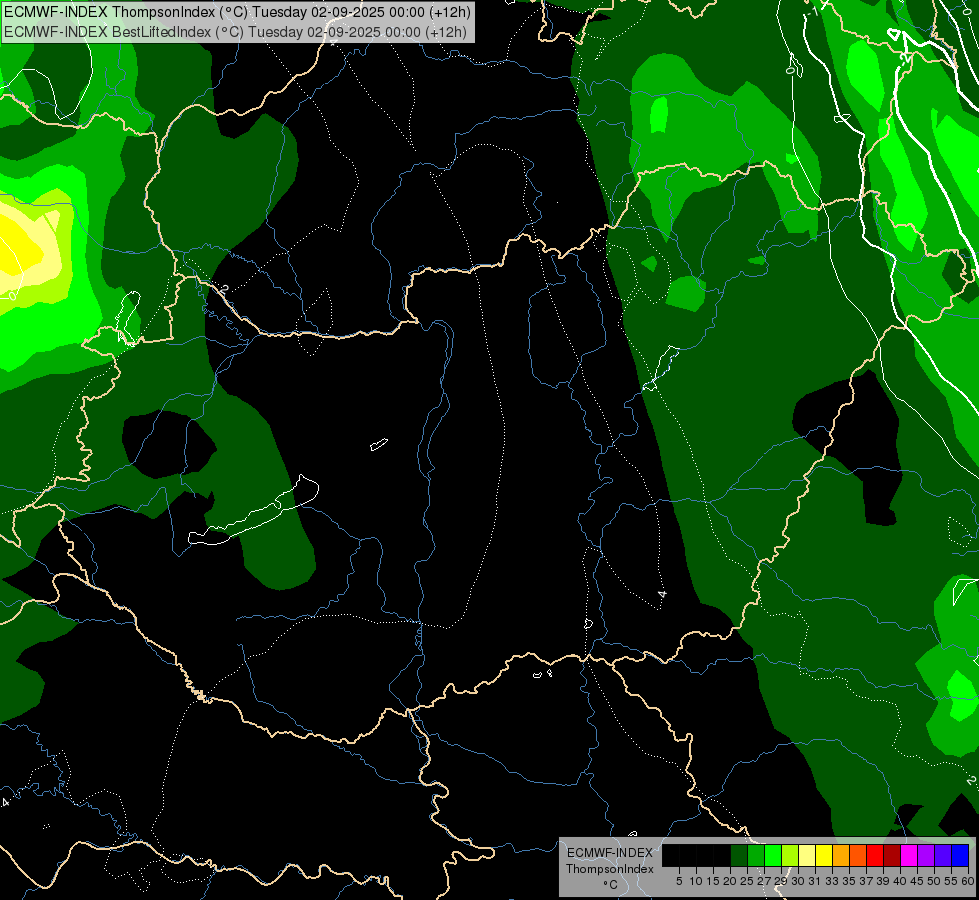Click the legend label 'ThompsonIndex'
The width and height of the screenshot is (979, 900).
[x=610, y=869]
